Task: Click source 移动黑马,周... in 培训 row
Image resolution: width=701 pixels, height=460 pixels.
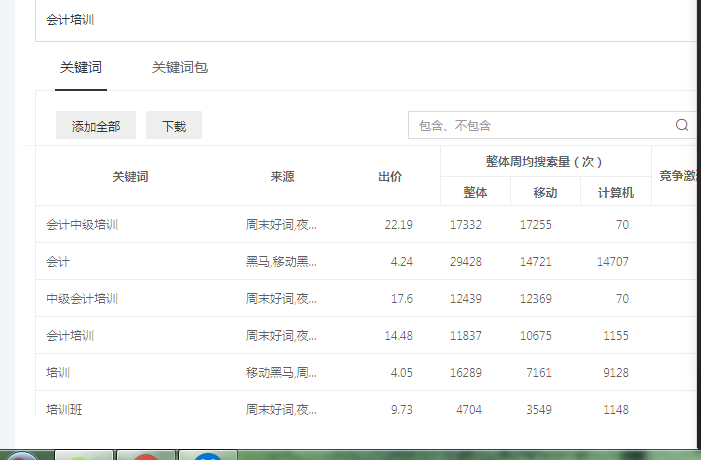Action: (281, 373)
